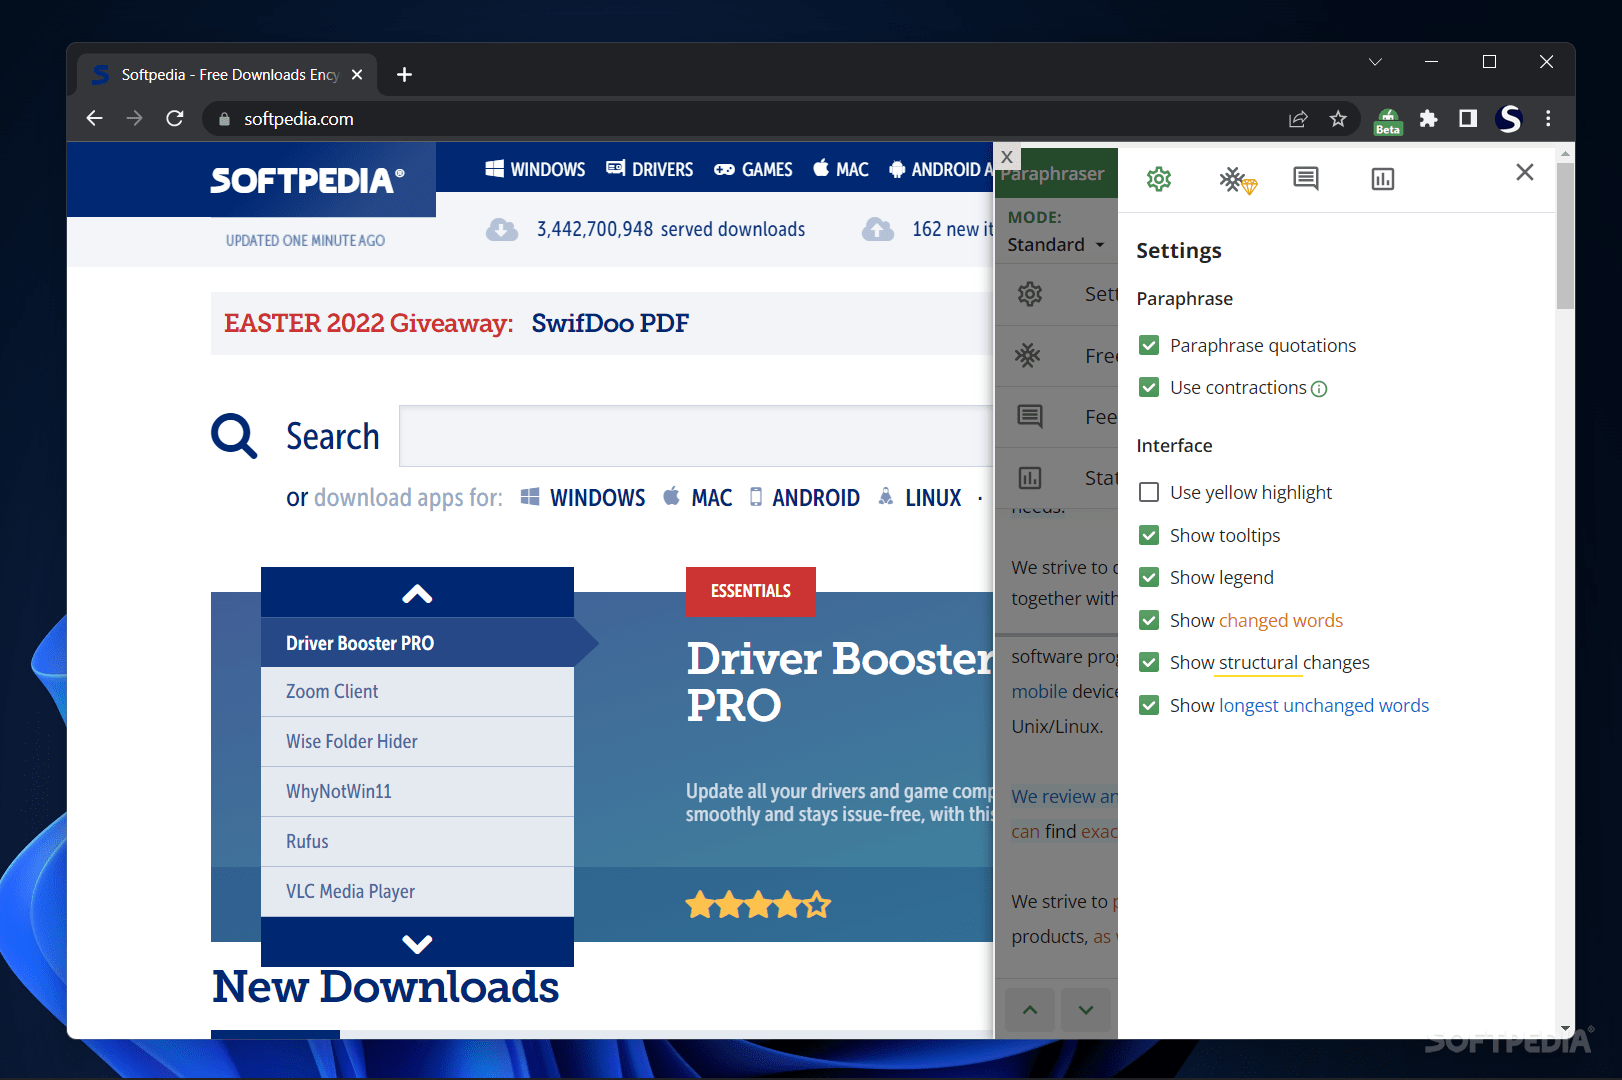Open the Feedback speech-bubble icon
Image resolution: width=1622 pixels, height=1080 pixels.
[1305, 179]
